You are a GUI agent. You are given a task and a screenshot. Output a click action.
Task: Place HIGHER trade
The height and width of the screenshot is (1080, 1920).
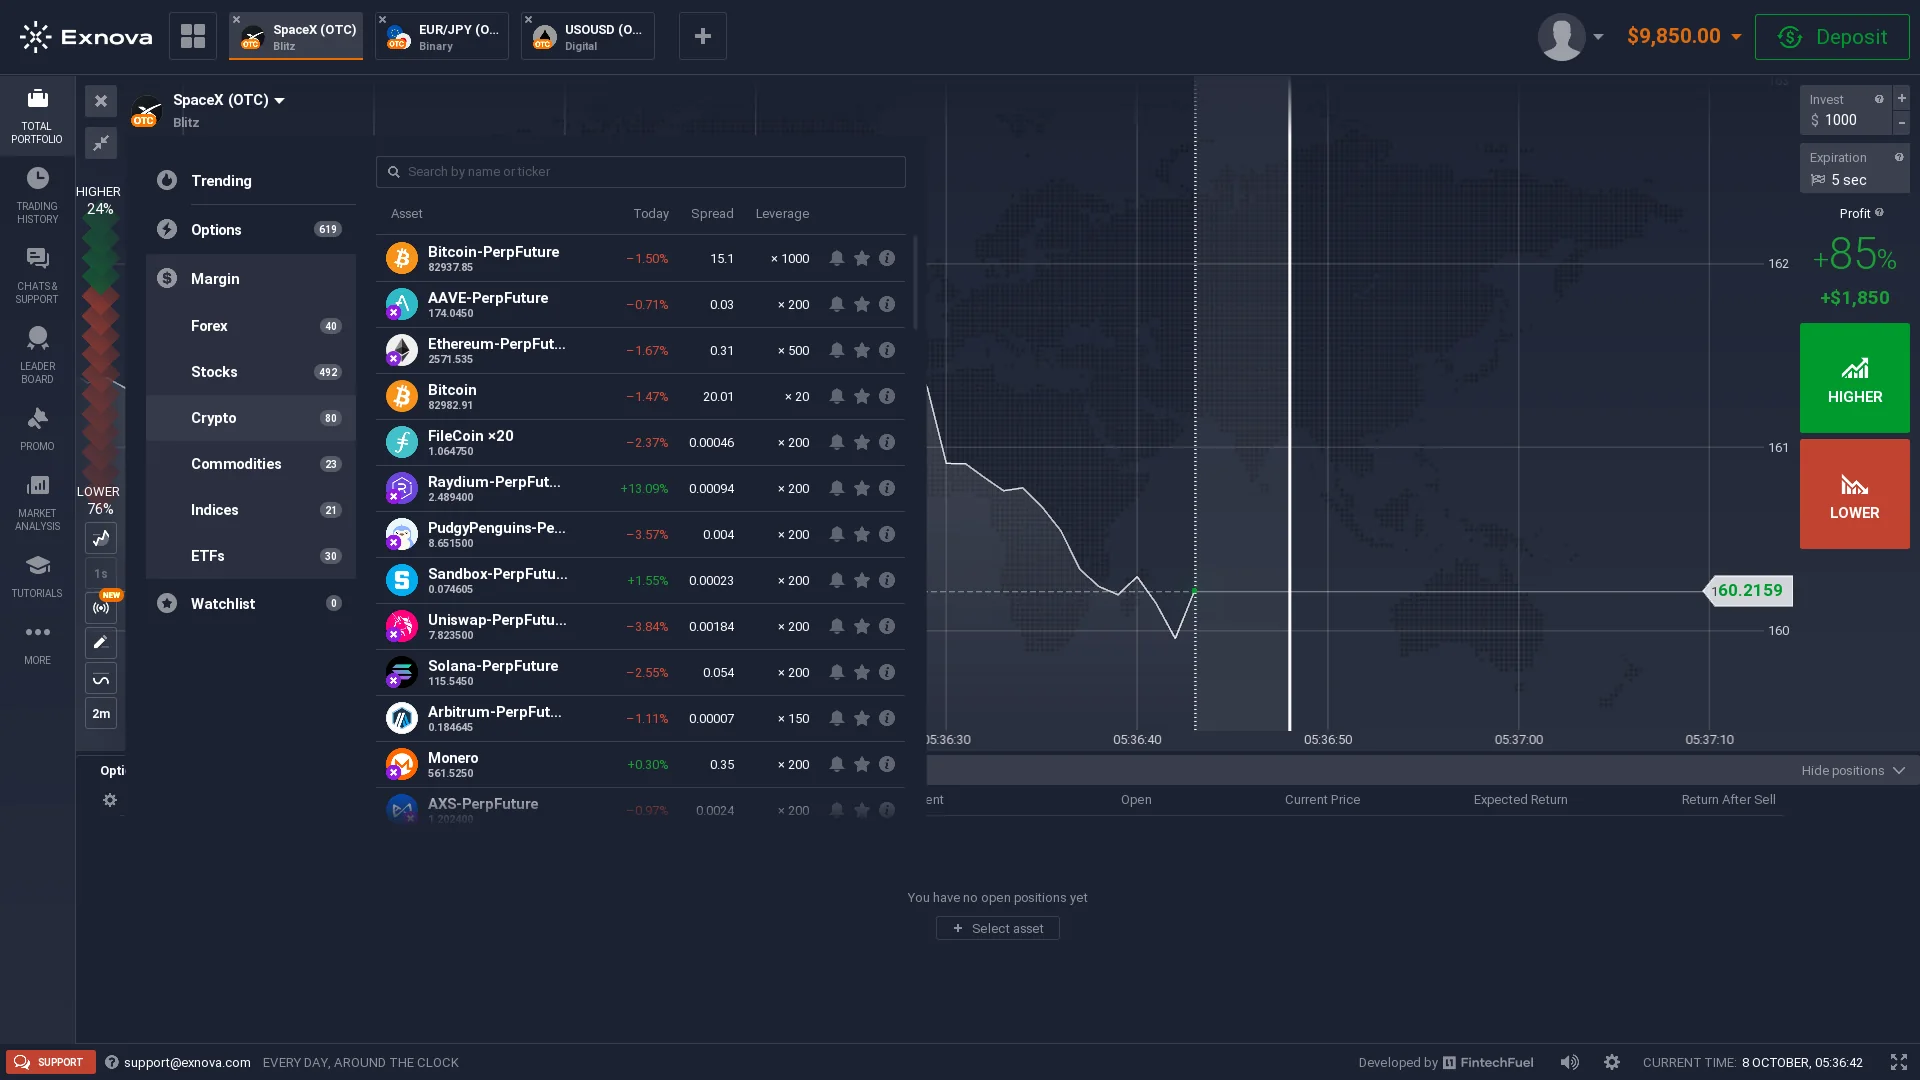(1854, 378)
